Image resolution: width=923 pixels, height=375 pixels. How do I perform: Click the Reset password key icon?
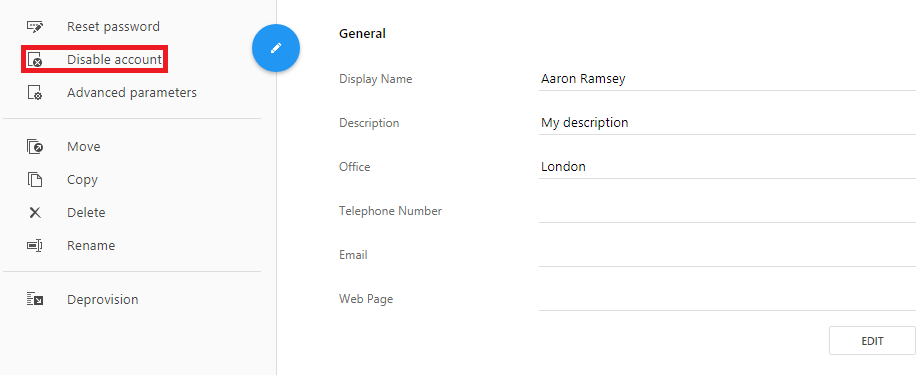(x=35, y=26)
